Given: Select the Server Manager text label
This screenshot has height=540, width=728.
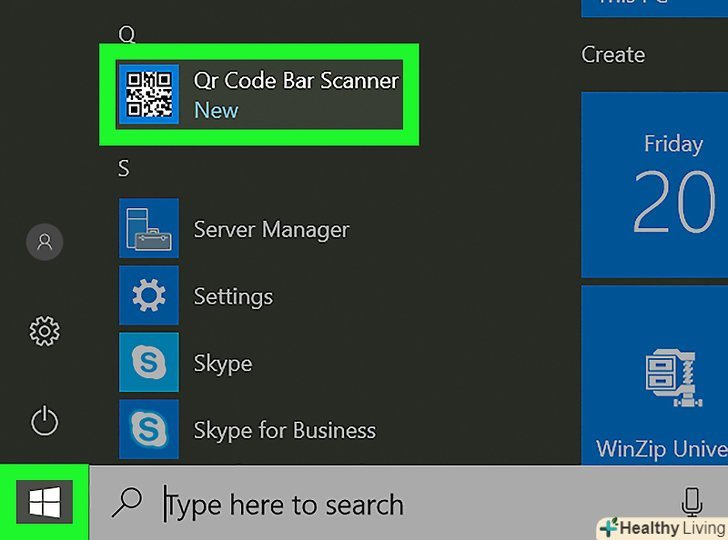Looking at the screenshot, I should pos(271,230).
